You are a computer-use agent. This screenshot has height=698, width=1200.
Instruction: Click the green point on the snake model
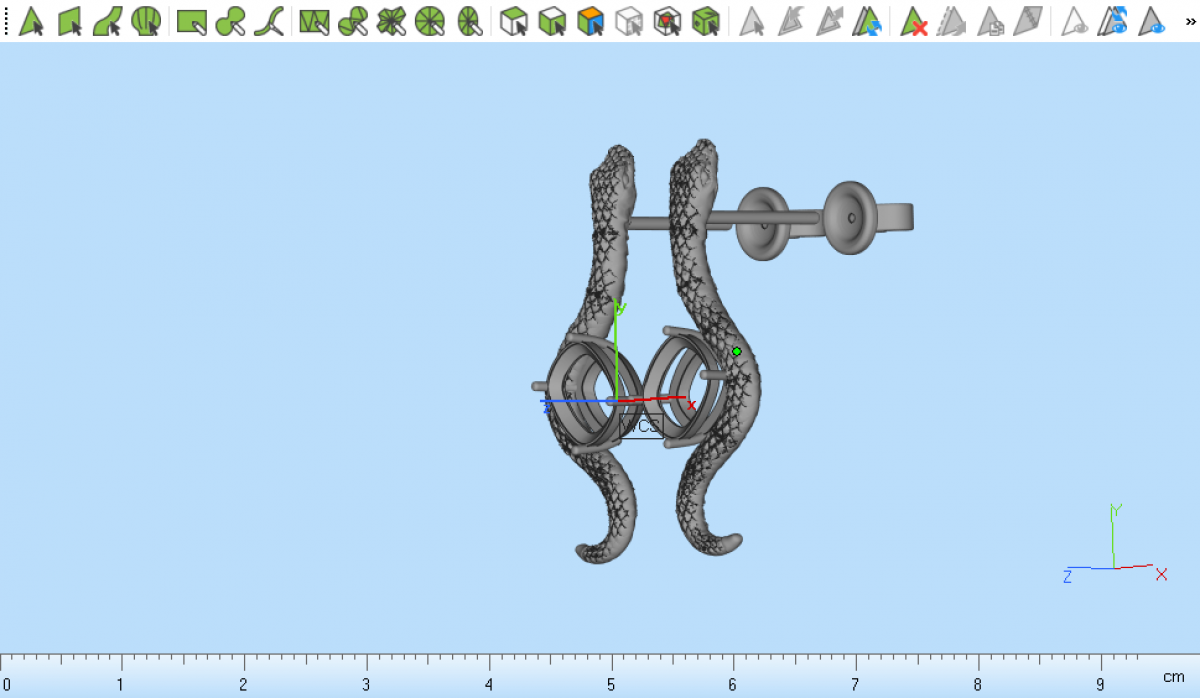point(736,352)
